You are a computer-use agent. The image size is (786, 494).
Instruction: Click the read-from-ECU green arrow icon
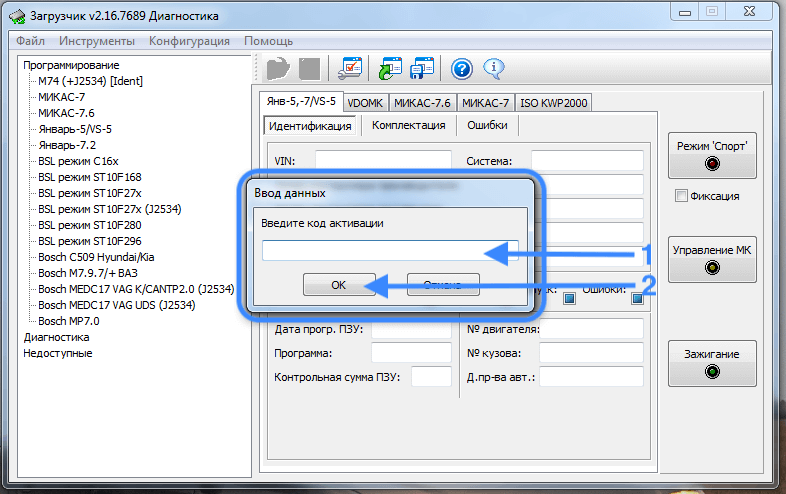click(390, 68)
